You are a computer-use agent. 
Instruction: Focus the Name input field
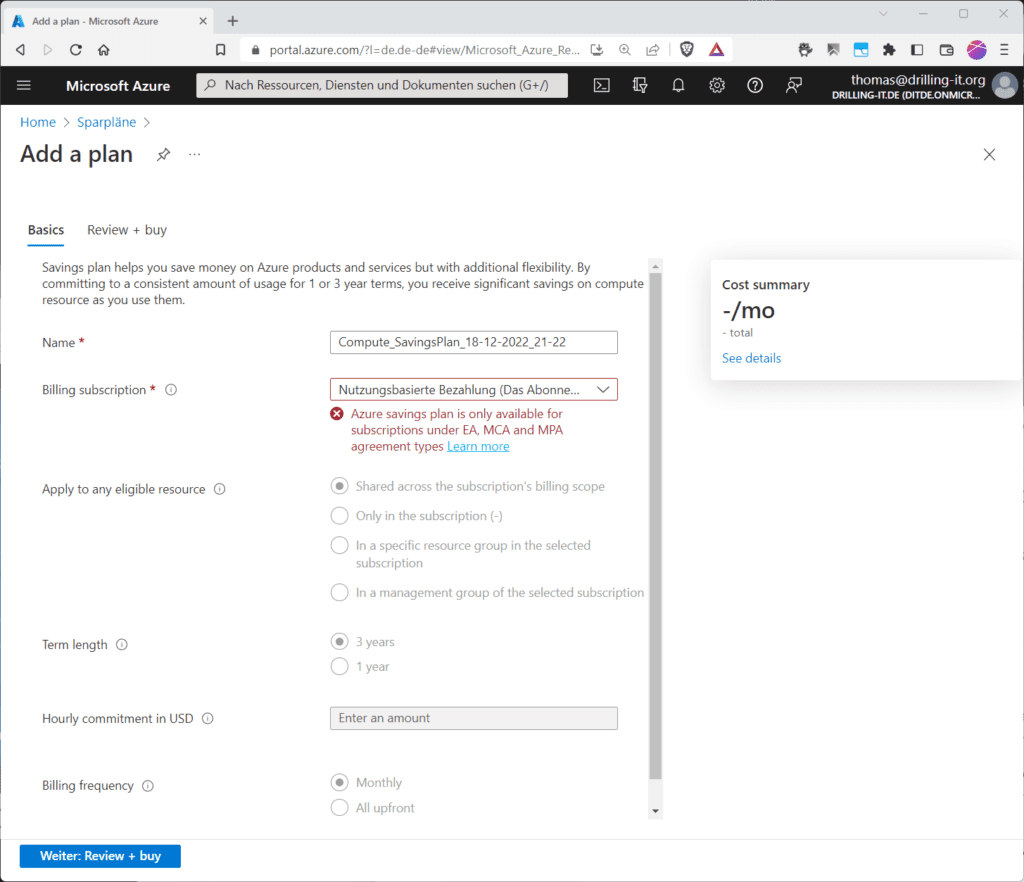coord(473,343)
